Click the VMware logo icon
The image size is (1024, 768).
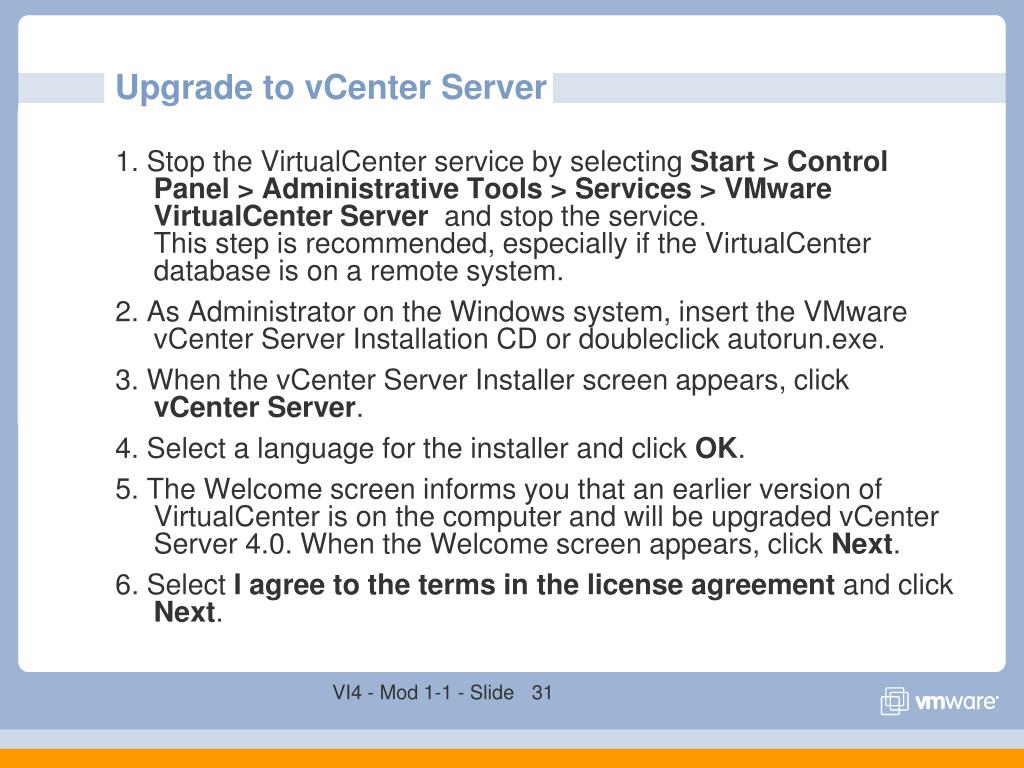click(895, 701)
